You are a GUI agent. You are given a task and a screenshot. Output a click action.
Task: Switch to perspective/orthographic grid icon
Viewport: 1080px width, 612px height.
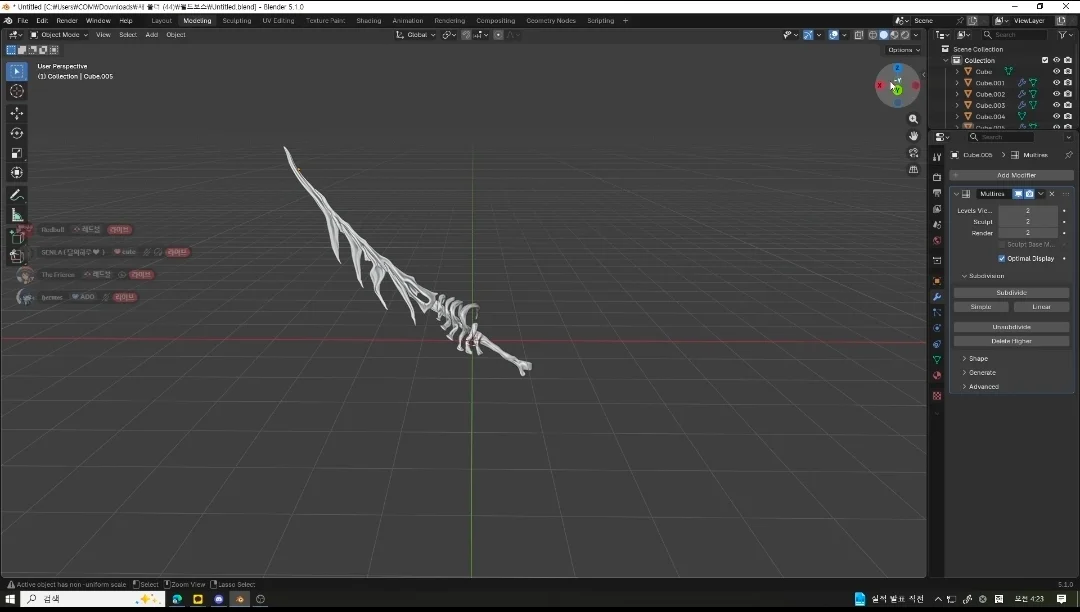[913, 170]
